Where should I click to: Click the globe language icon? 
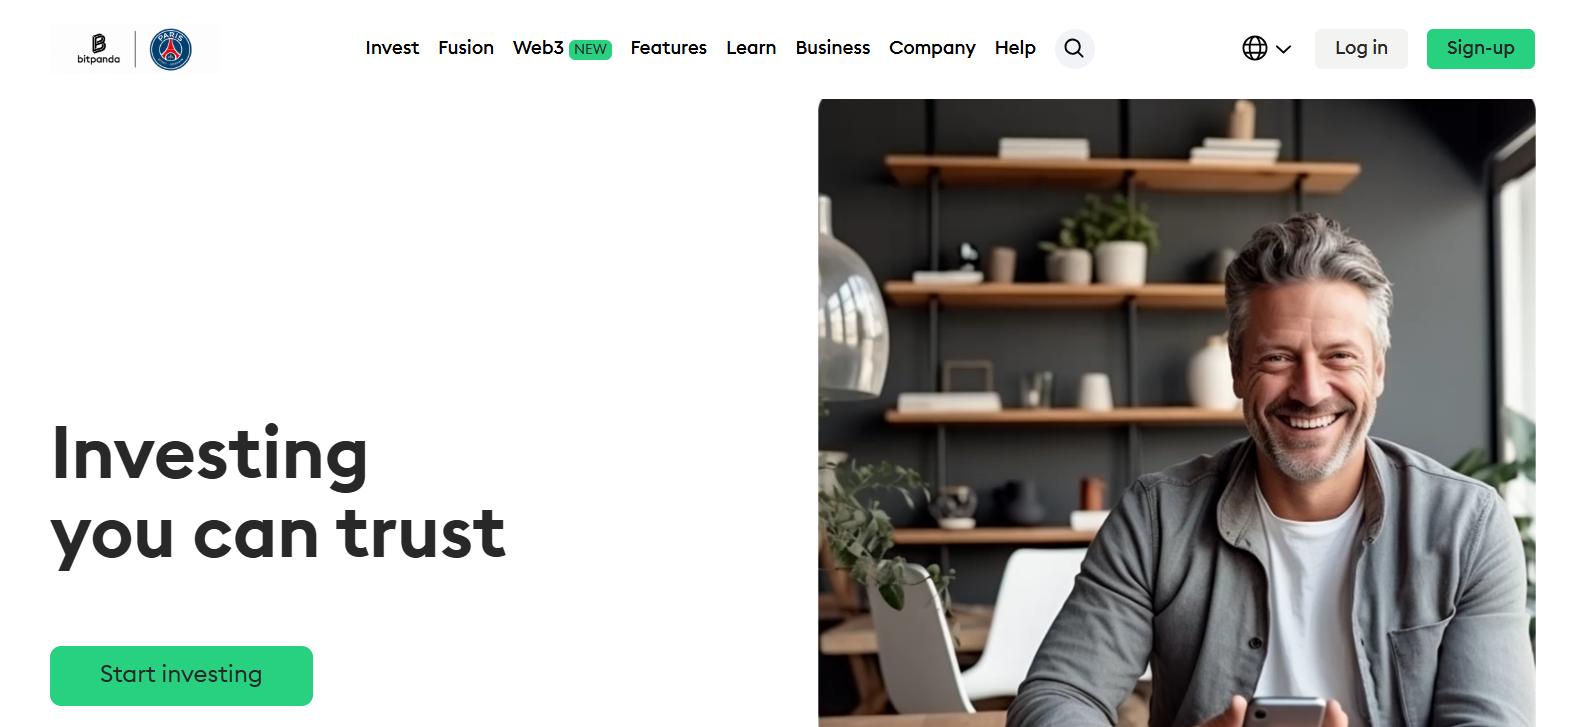pyautogui.click(x=1255, y=48)
